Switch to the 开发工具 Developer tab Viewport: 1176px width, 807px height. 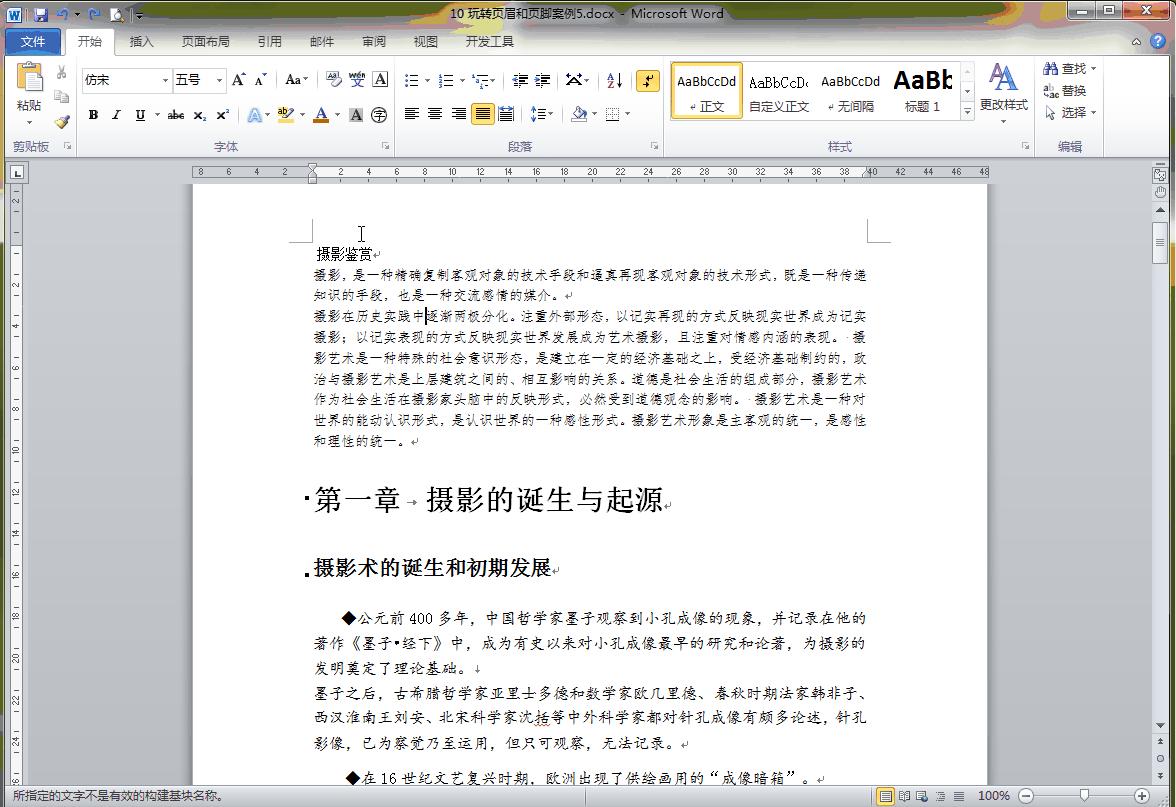[x=489, y=41]
